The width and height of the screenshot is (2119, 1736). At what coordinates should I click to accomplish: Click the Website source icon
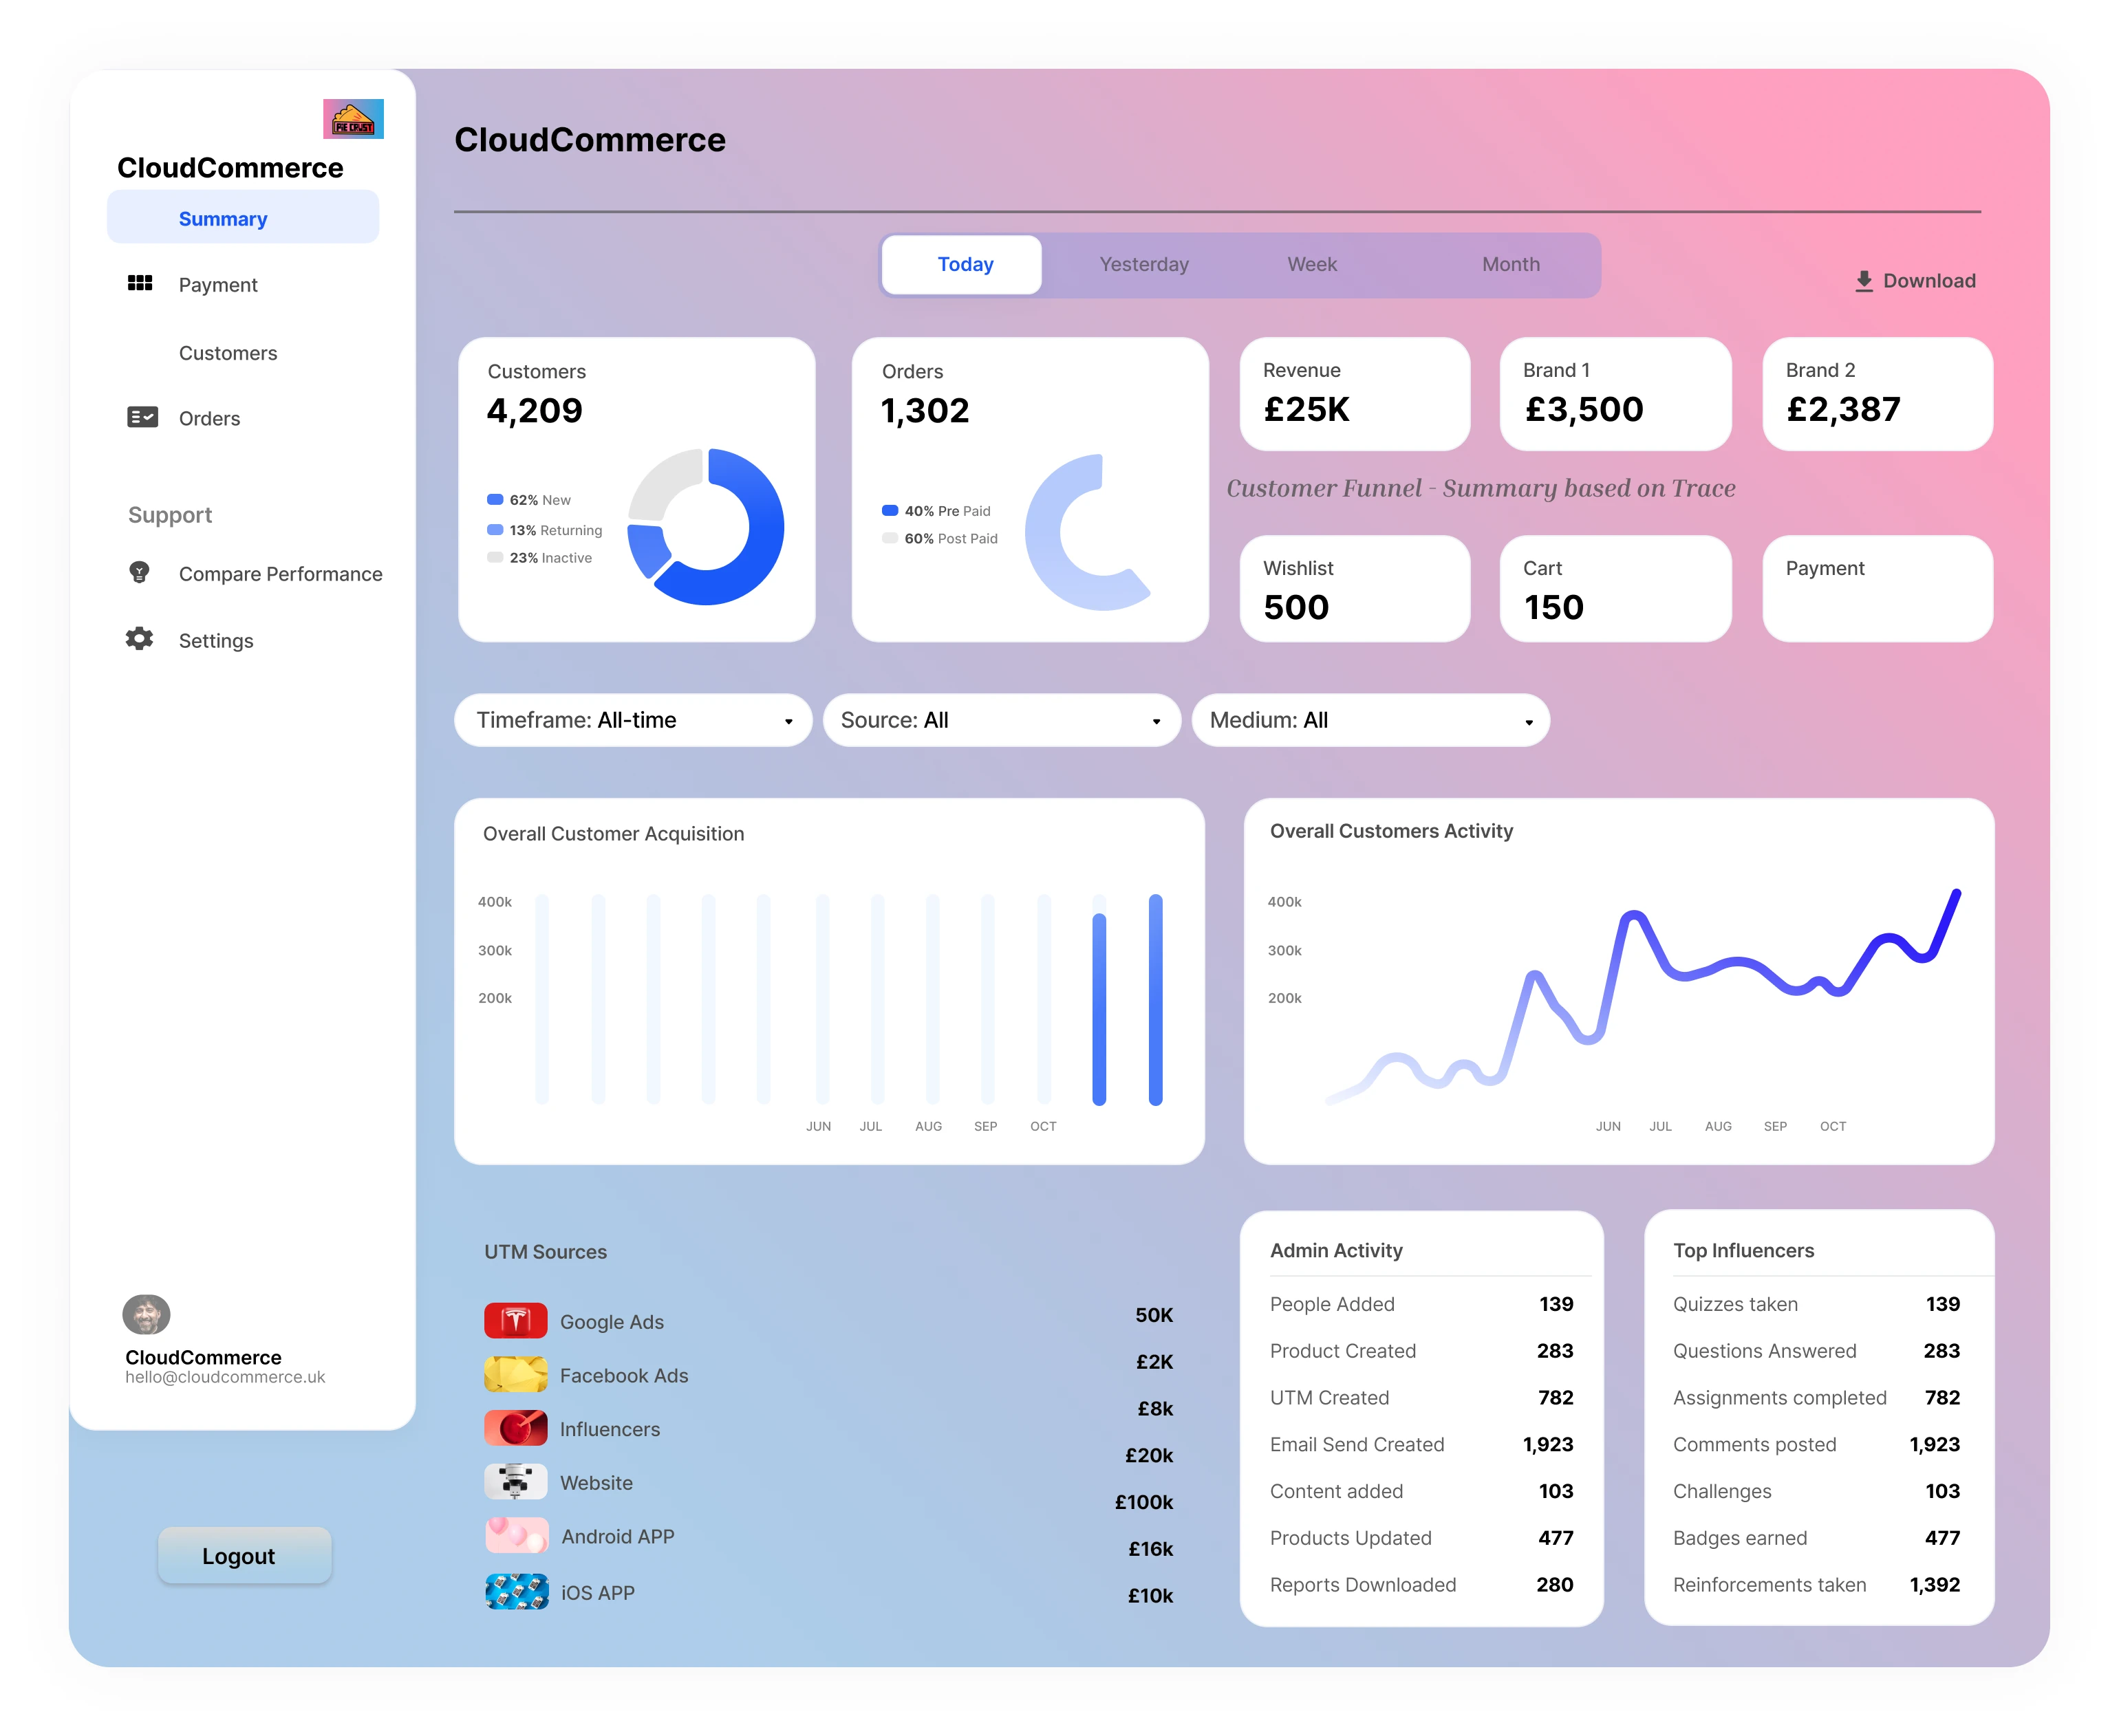tap(516, 1482)
